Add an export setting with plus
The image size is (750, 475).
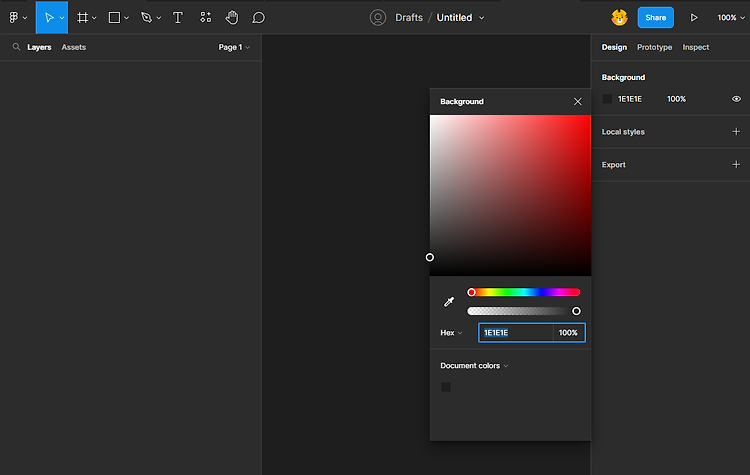click(x=736, y=165)
